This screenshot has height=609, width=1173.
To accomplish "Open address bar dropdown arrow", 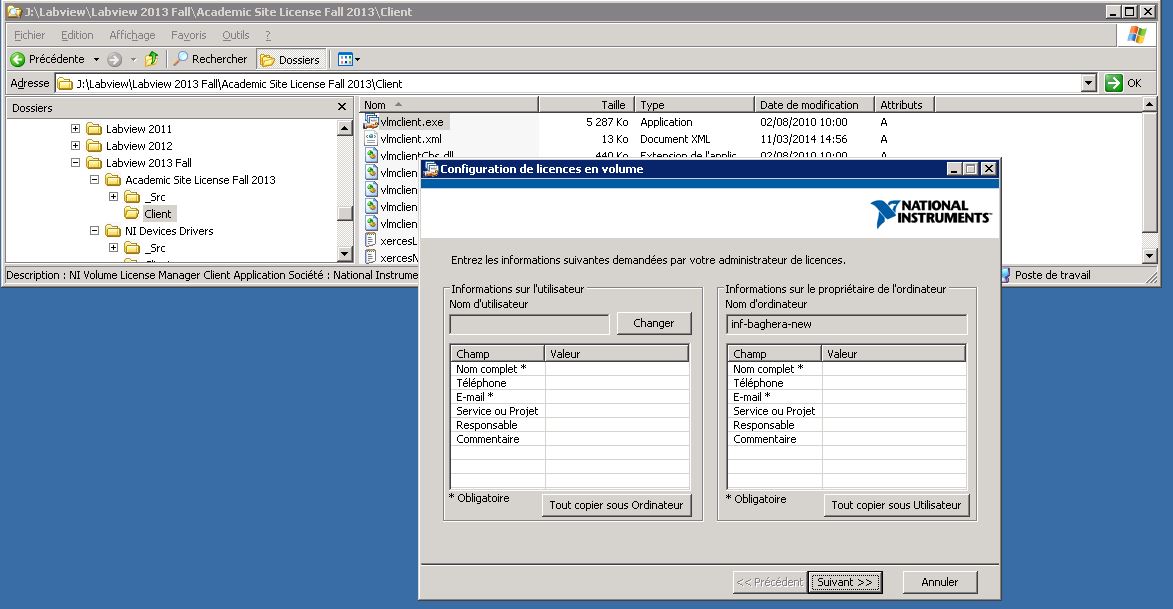I will tap(1089, 83).
